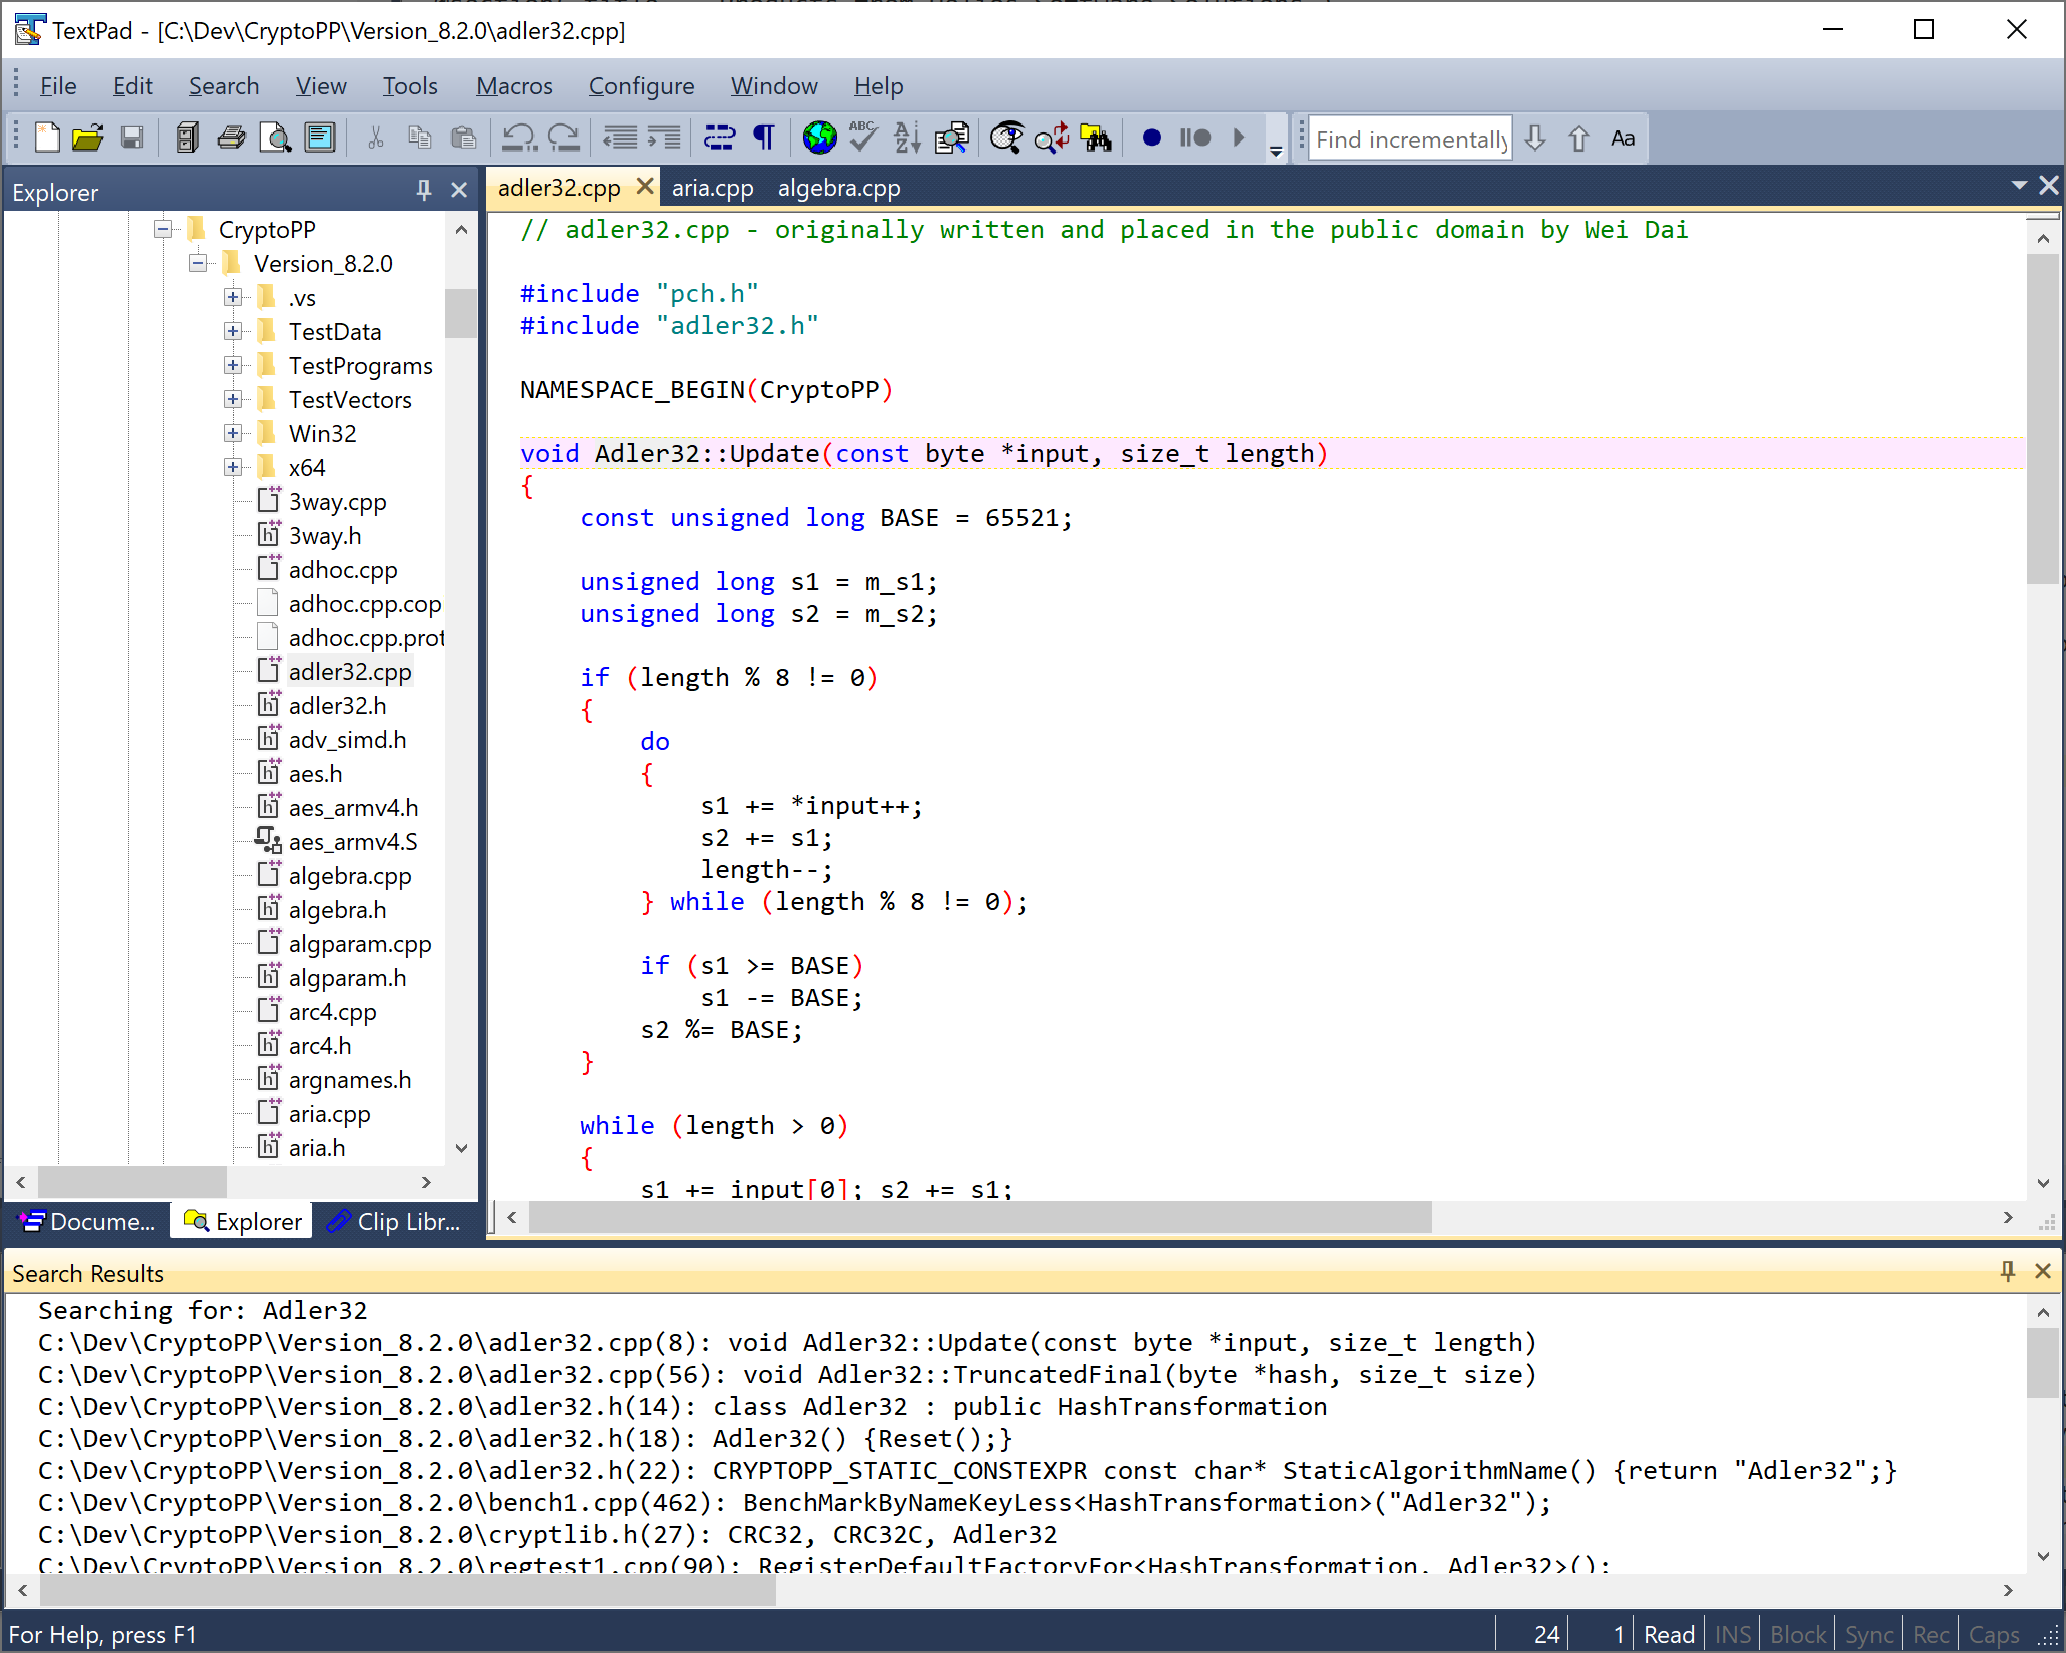
Task: Click the Find incrementally input field
Action: pos(1410,138)
